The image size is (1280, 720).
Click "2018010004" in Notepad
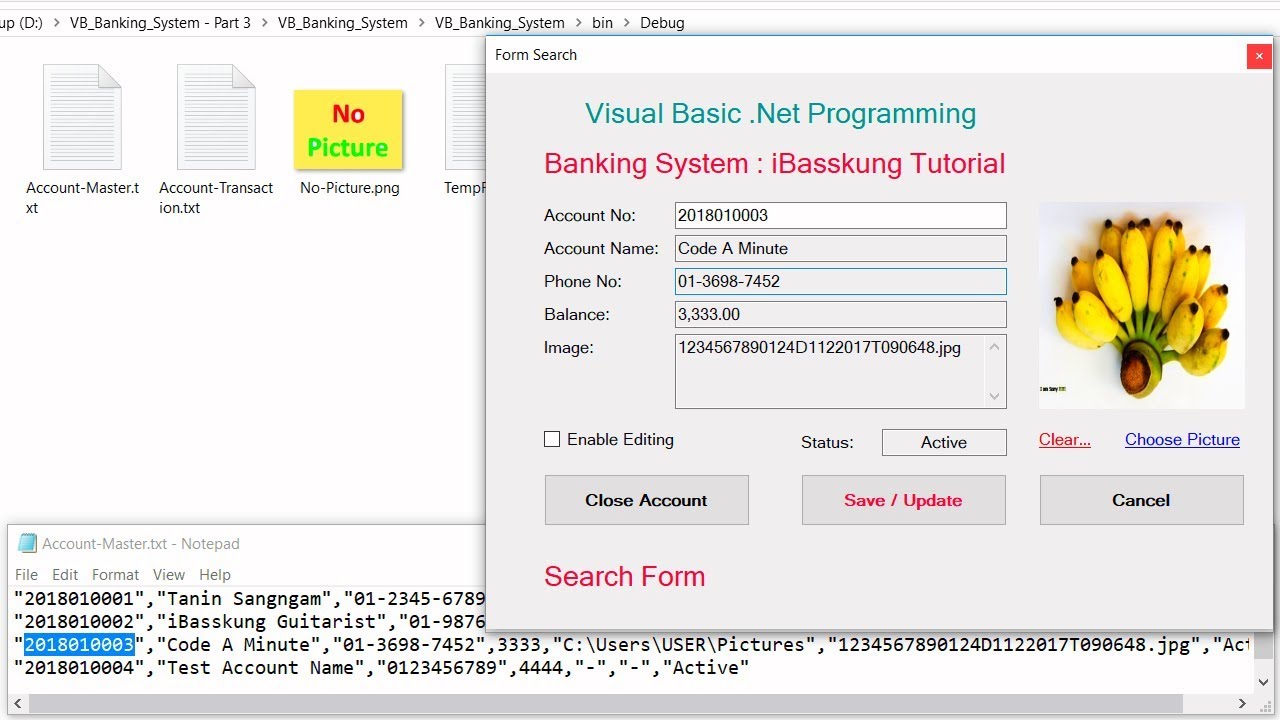point(79,668)
